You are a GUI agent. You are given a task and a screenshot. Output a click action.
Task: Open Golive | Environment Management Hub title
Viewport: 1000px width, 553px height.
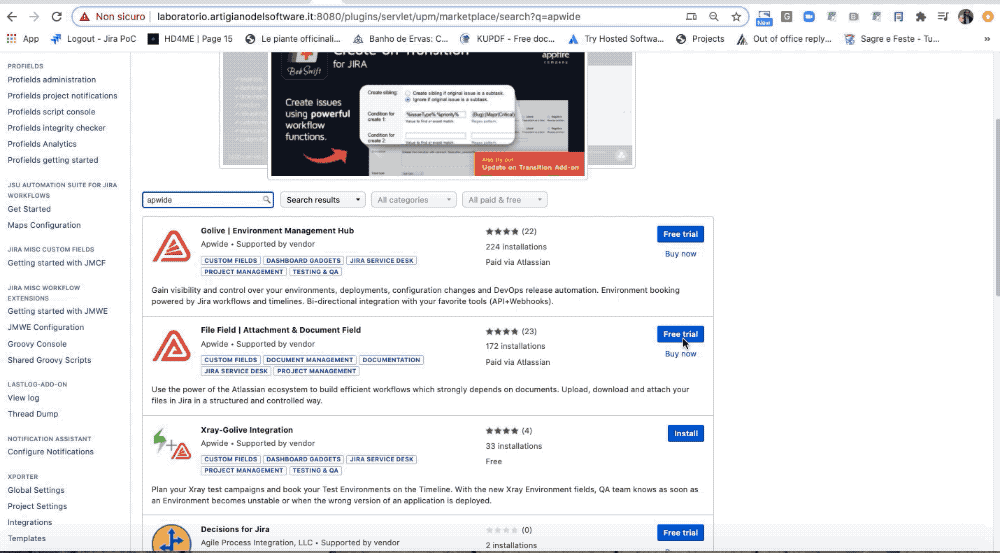(277, 231)
